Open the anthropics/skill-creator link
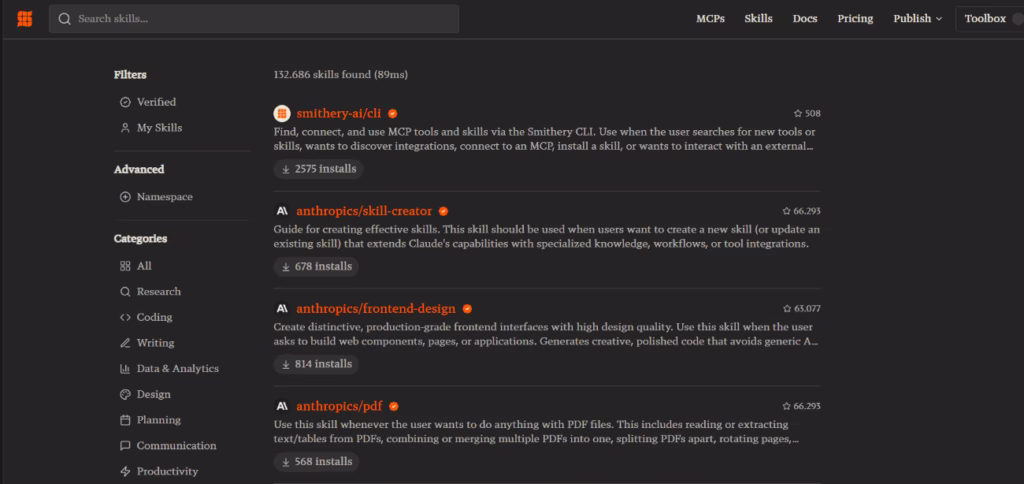This screenshot has height=484, width=1024. coord(364,211)
